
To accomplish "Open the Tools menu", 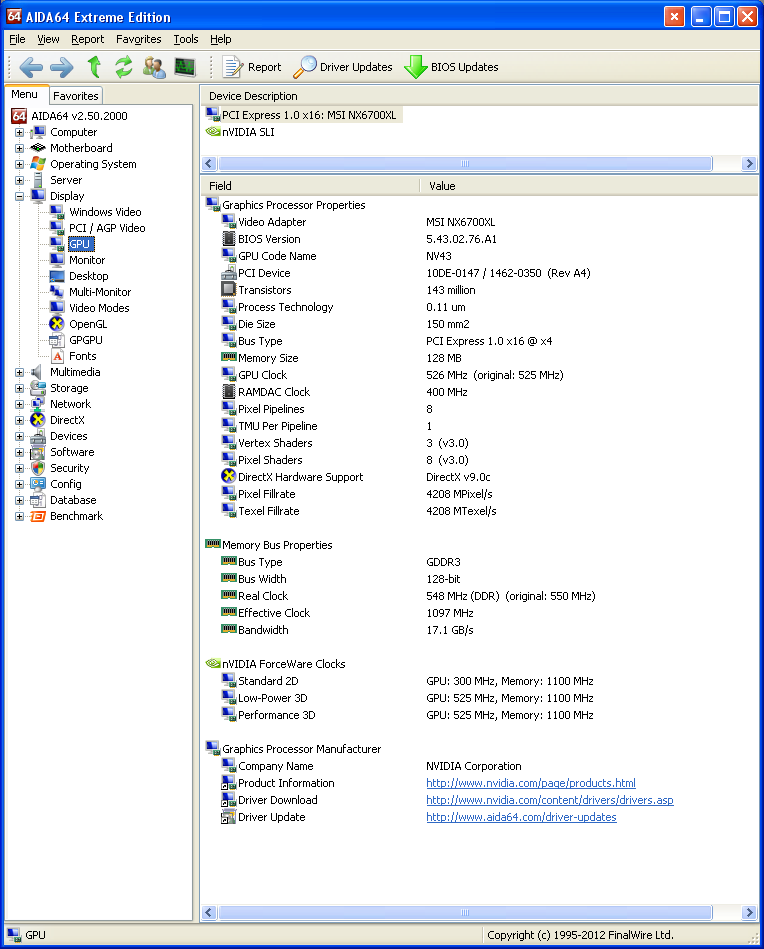I will (186, 39).
